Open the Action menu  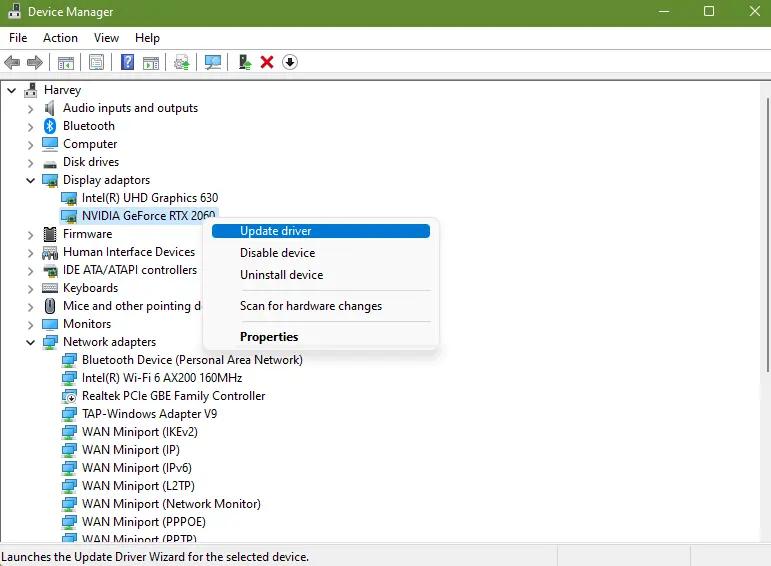pyautogui.click(x=60, y=38)
